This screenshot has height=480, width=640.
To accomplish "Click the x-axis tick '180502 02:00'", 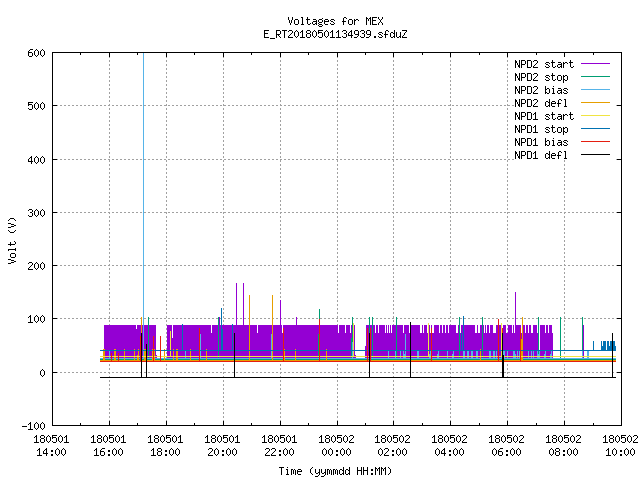I will point(392,446).
